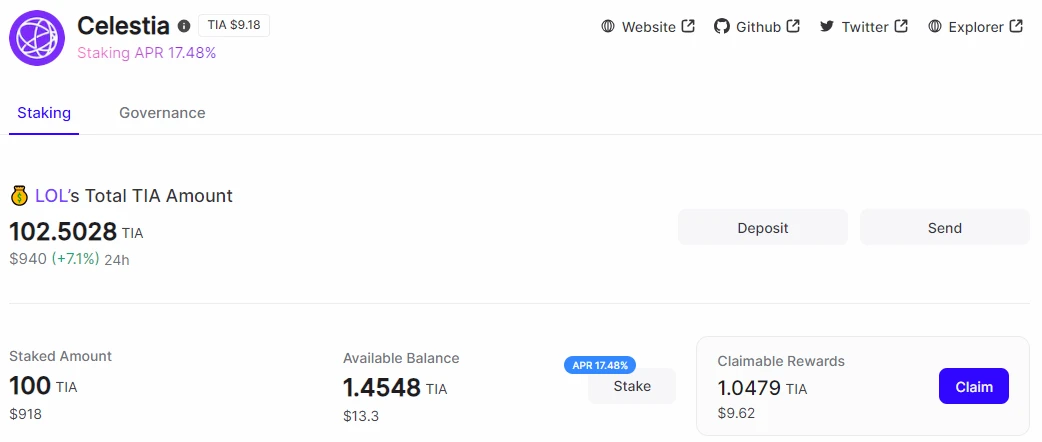Screen dimensions: 1042x442
Task: Click the TIA $9.18 price badge
Action: [x=234, y=26]
